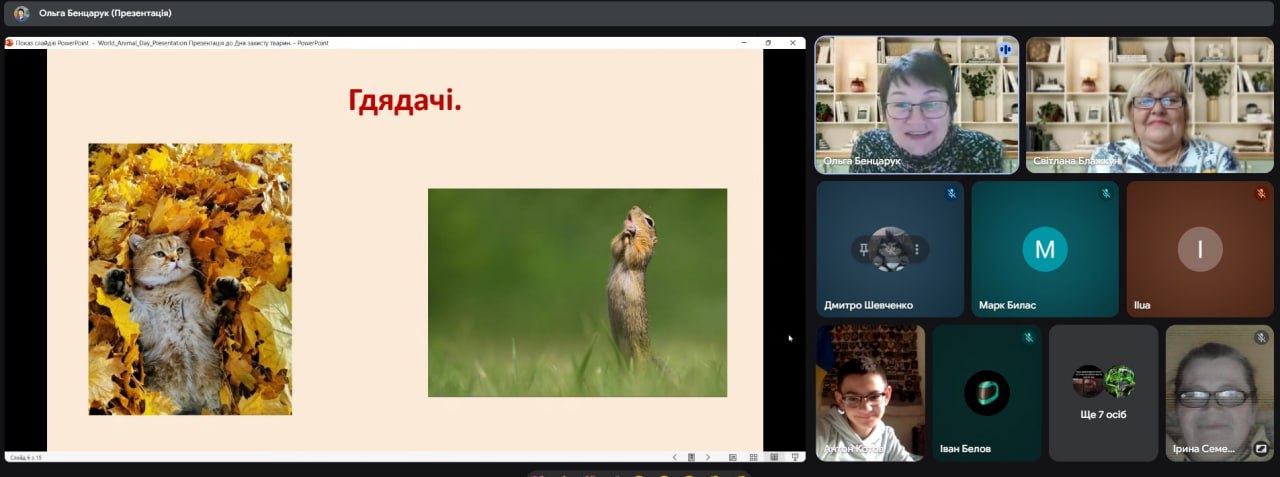Switch to PowerPoint Normal view icon
1280x477 pixels.
click(733, 457)
